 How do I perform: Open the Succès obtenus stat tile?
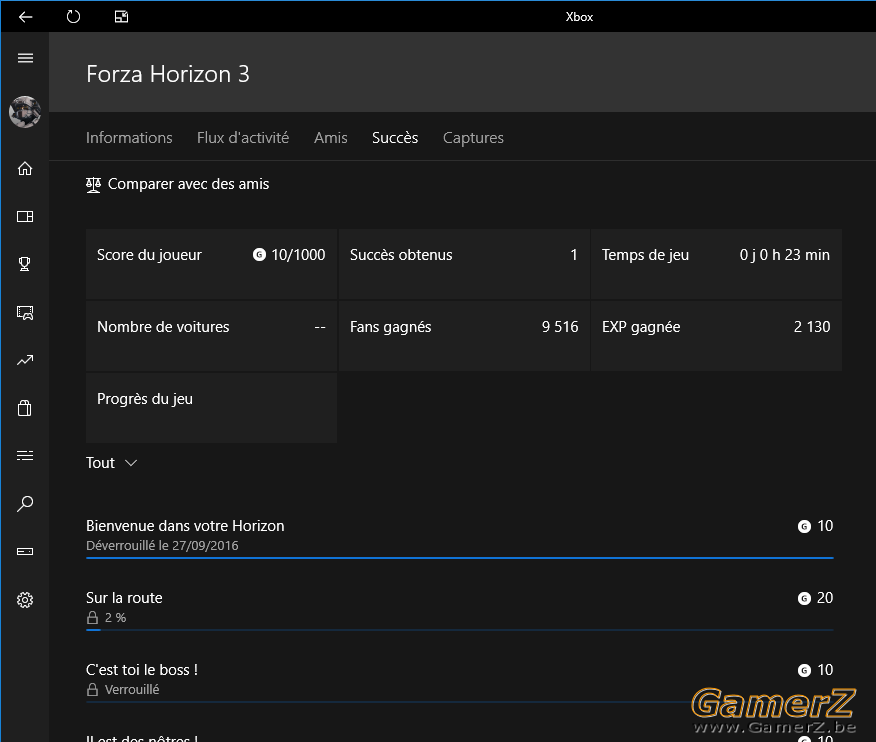tap(464, 264)
